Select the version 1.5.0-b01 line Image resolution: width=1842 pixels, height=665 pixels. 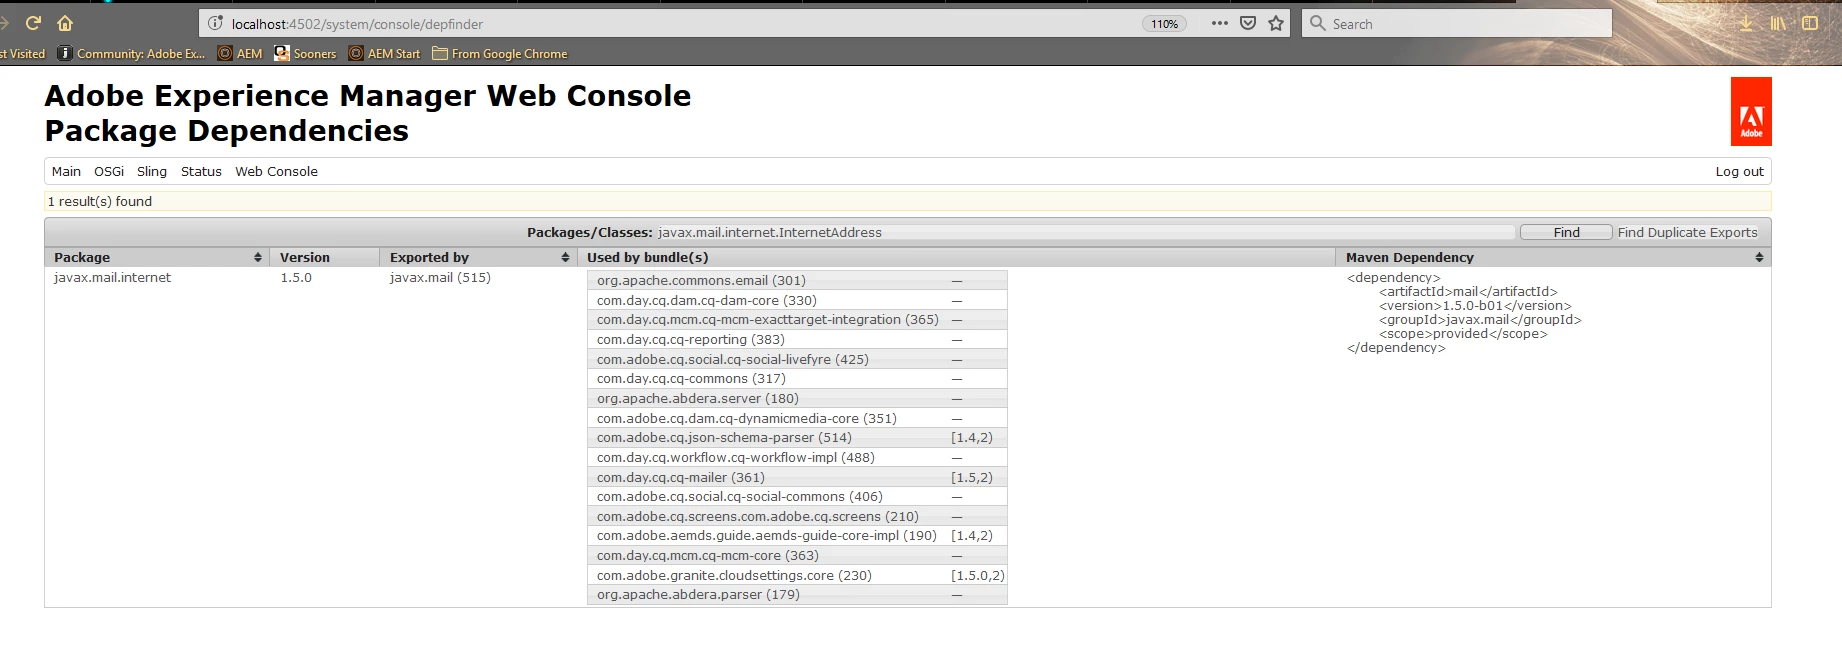(1475, 306)
